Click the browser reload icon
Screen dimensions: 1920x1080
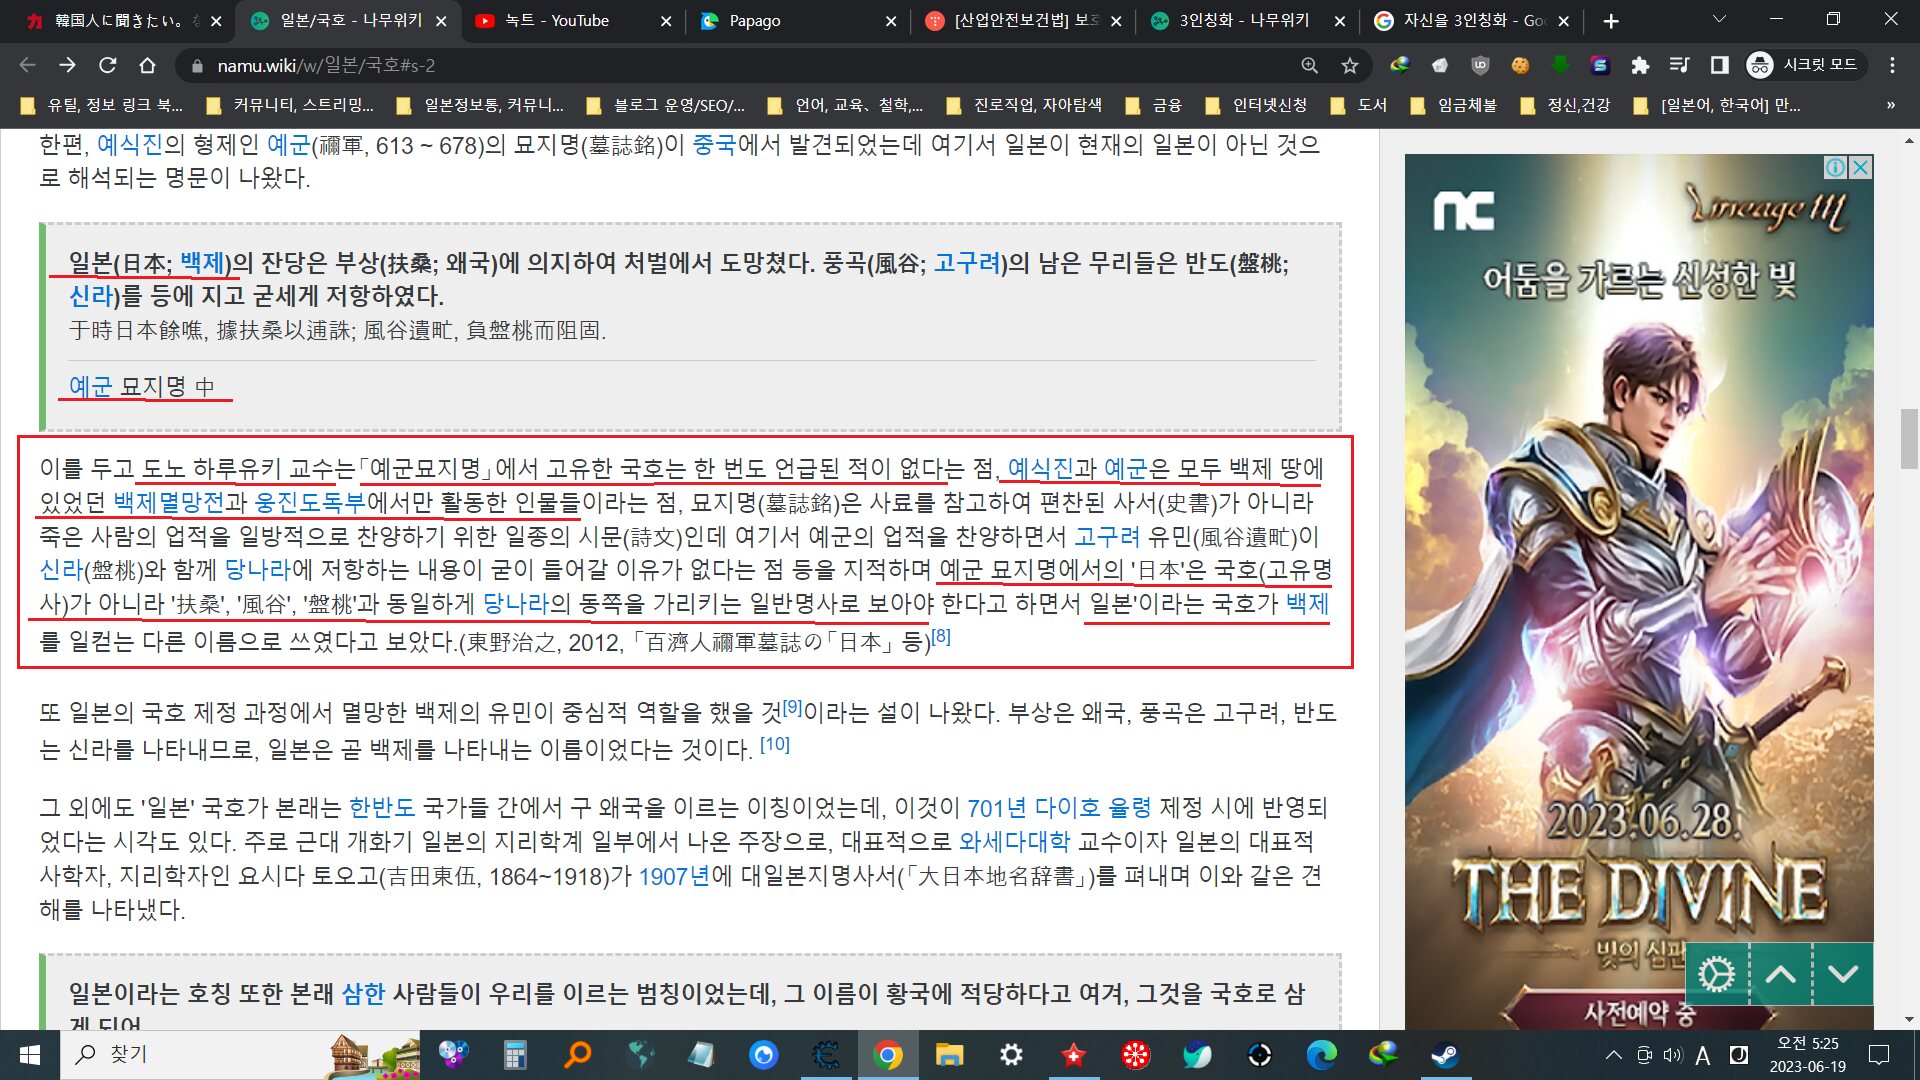107,65
